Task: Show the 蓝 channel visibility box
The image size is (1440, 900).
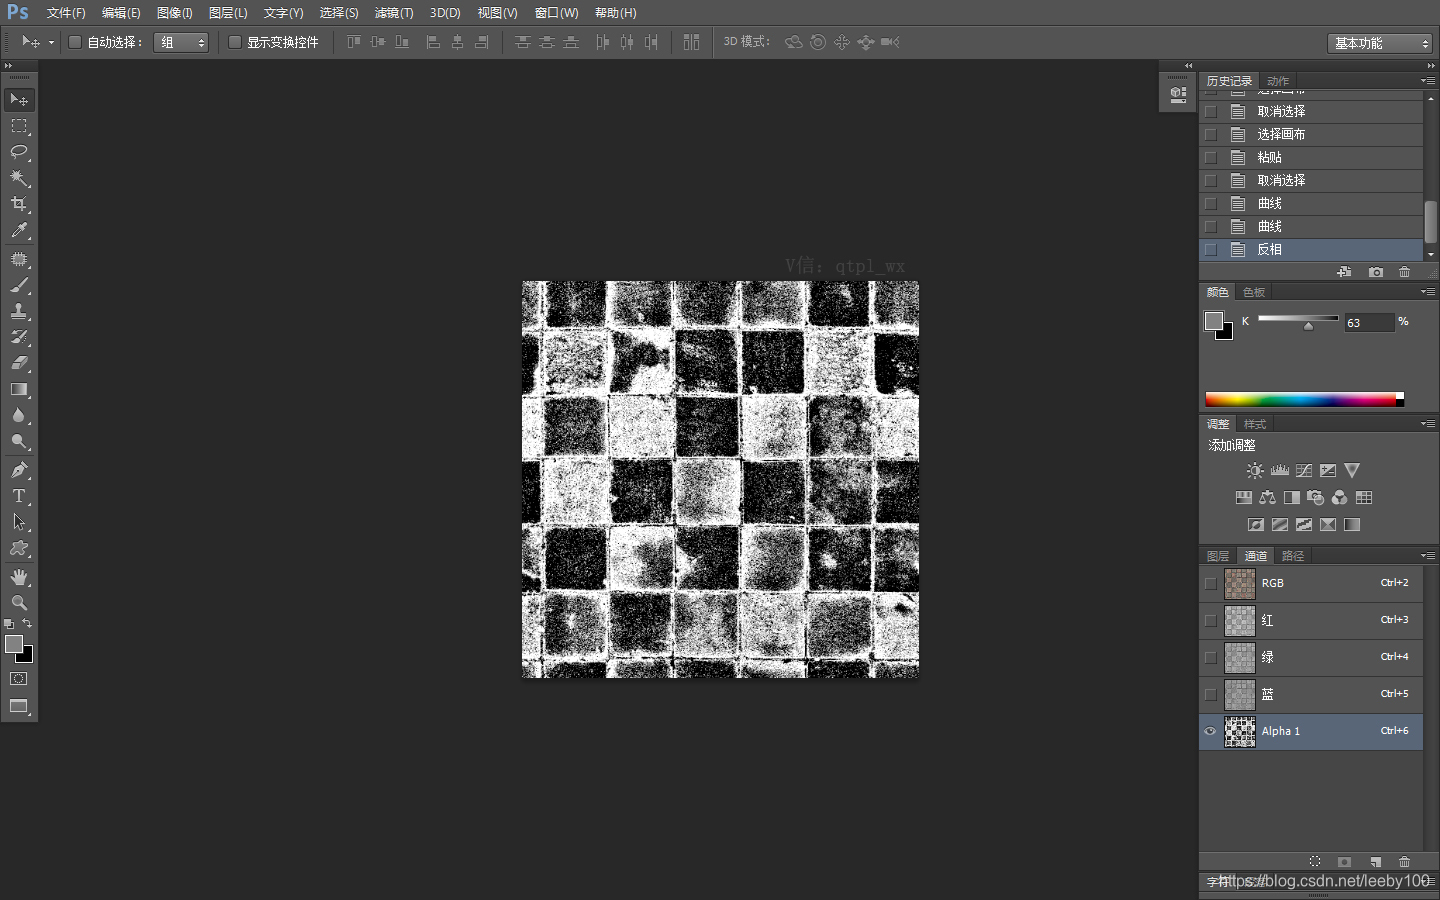Action: pos(1210,694)
